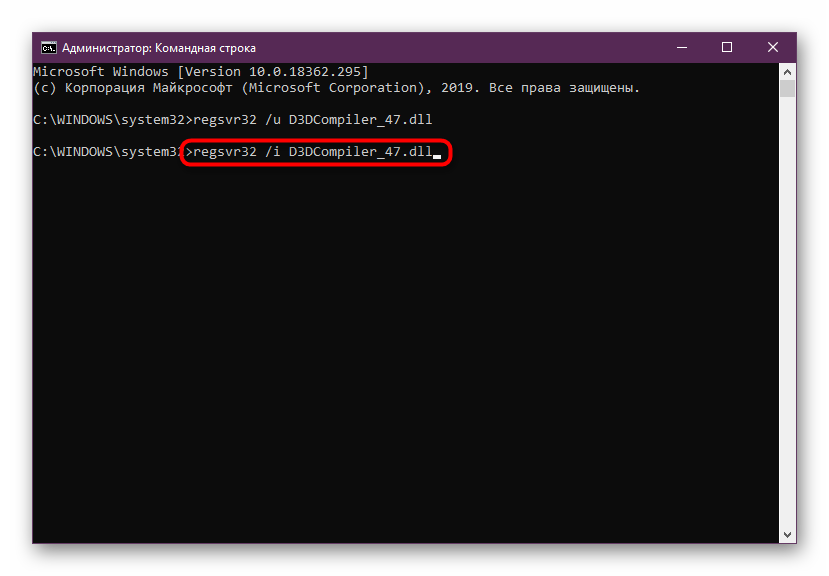Minimize the Command Prompt window
This screenshot has width=829, height=576.
coord(681,47)
